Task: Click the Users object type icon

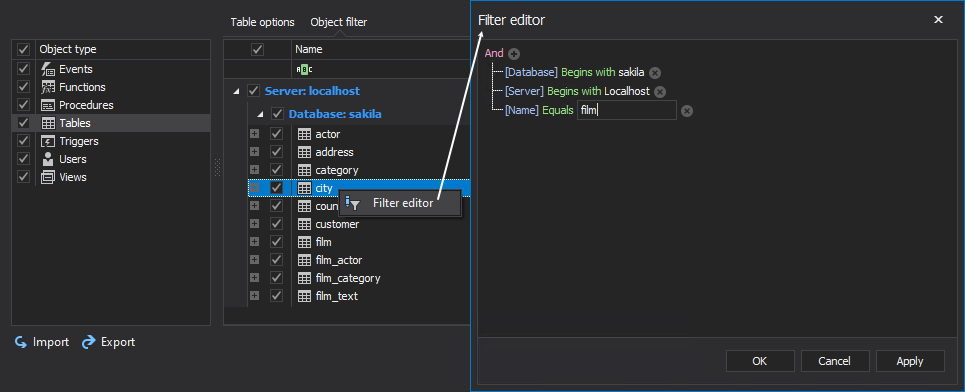Action: [47, 159]
